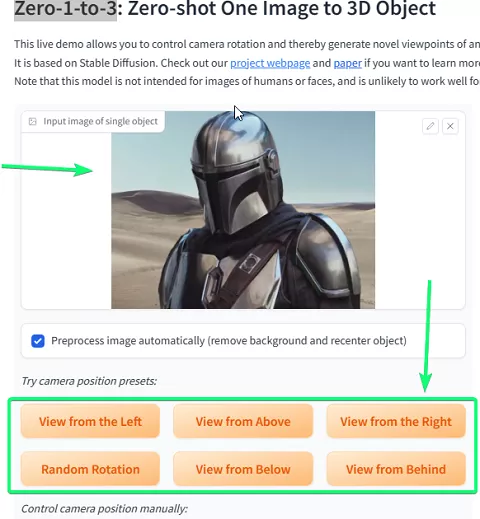Click the Input image of single object label
480x519 pixels.
click(x=100, y=121)
